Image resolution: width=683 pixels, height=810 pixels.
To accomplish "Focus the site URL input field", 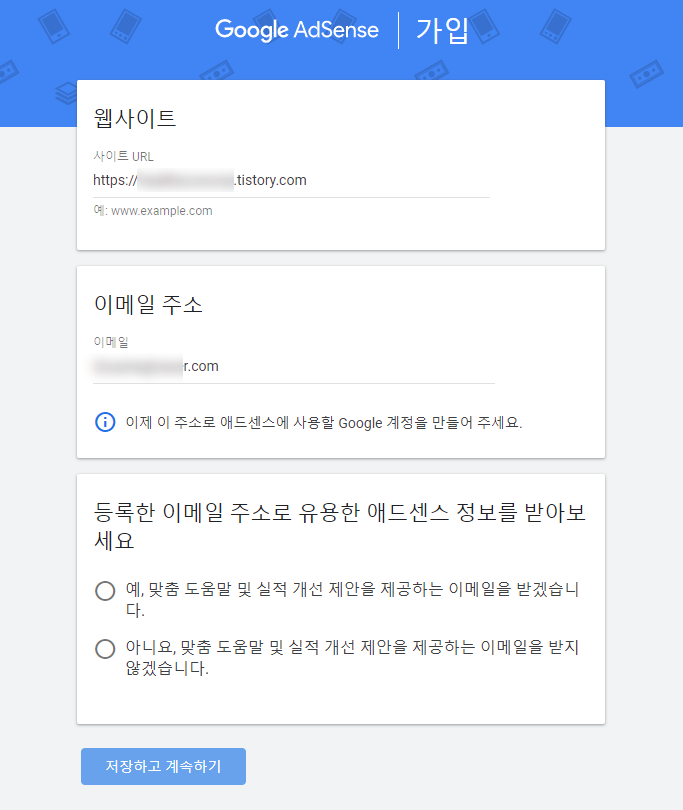I will [291, 180].
